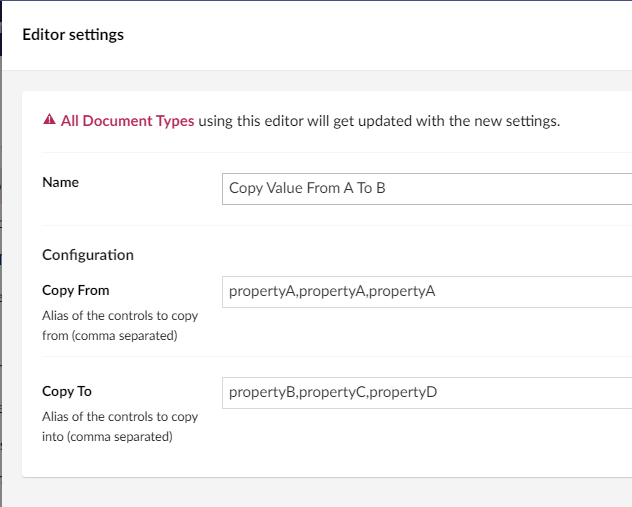Place cursor on 'propertyD' in Copy To
632x507 pixels.
405,392
